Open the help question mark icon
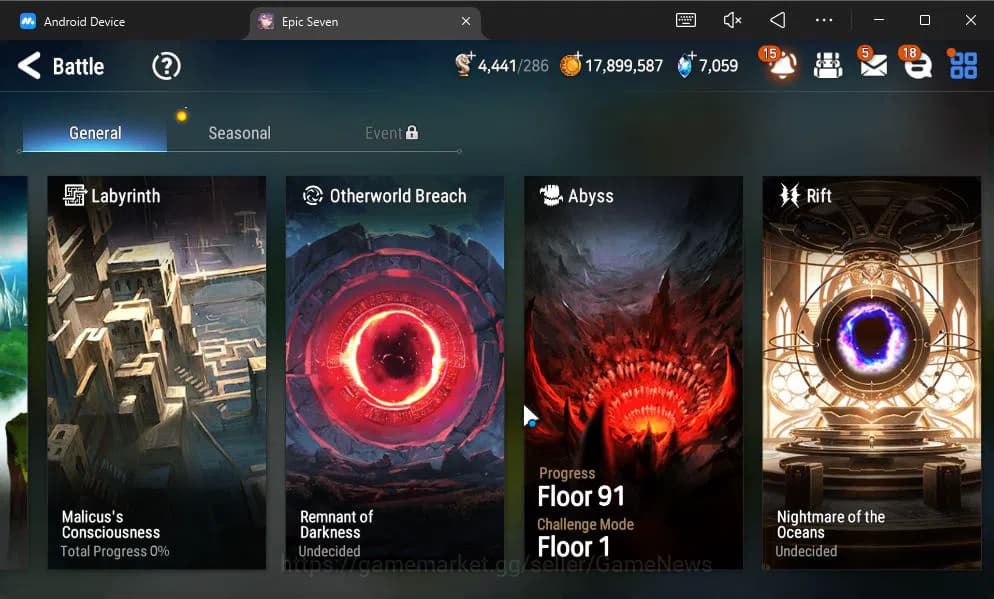The height and width of the screenshot is (599, 994). [166, 67]
